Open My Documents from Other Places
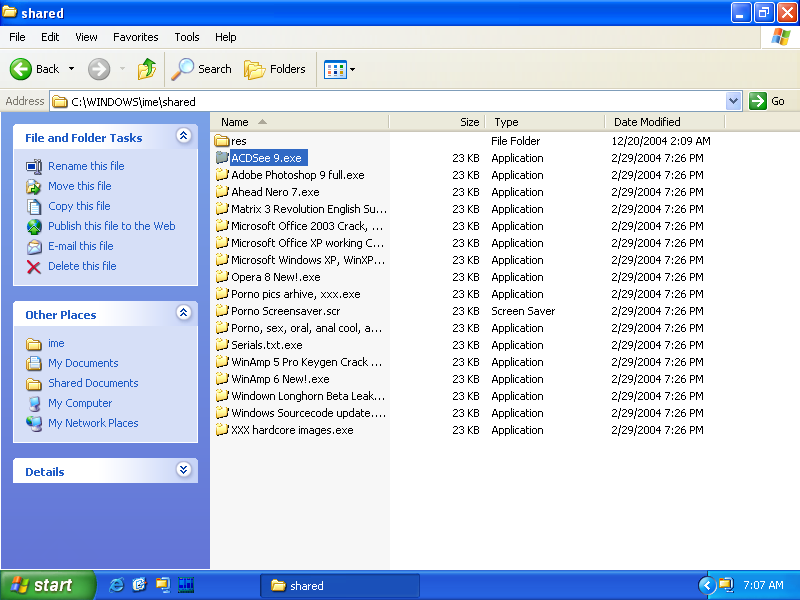This screenshot has height=600, width=800. point(83,363)
